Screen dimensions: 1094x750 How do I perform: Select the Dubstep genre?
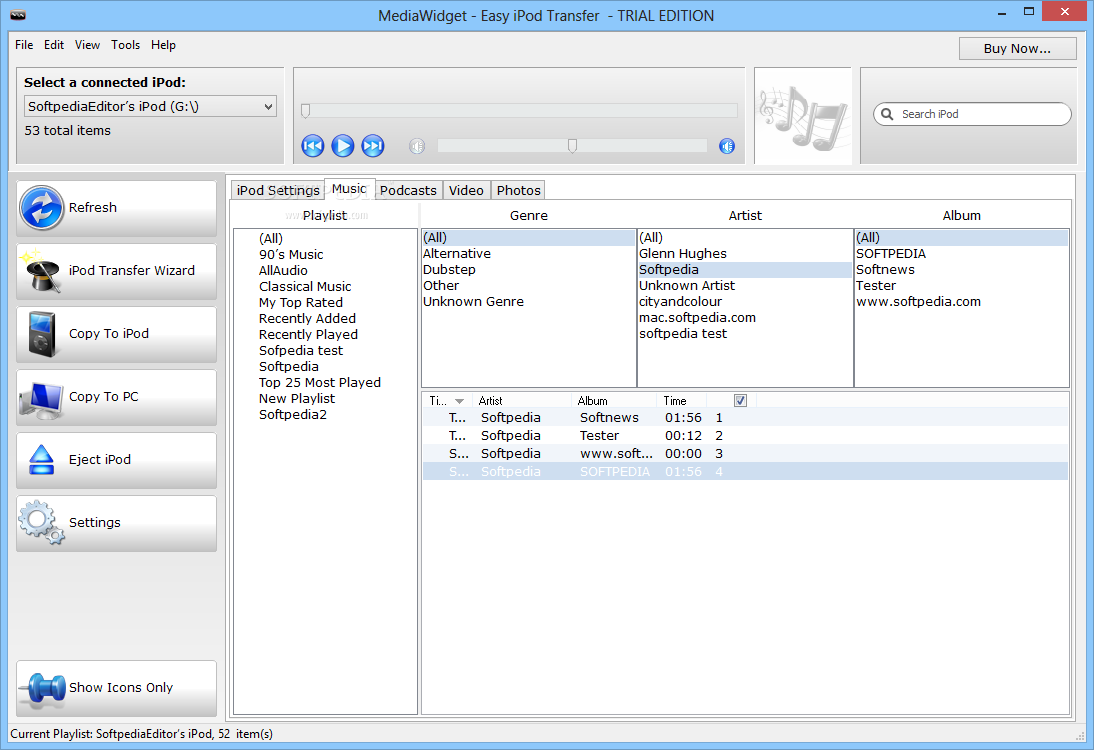point(528,270)
